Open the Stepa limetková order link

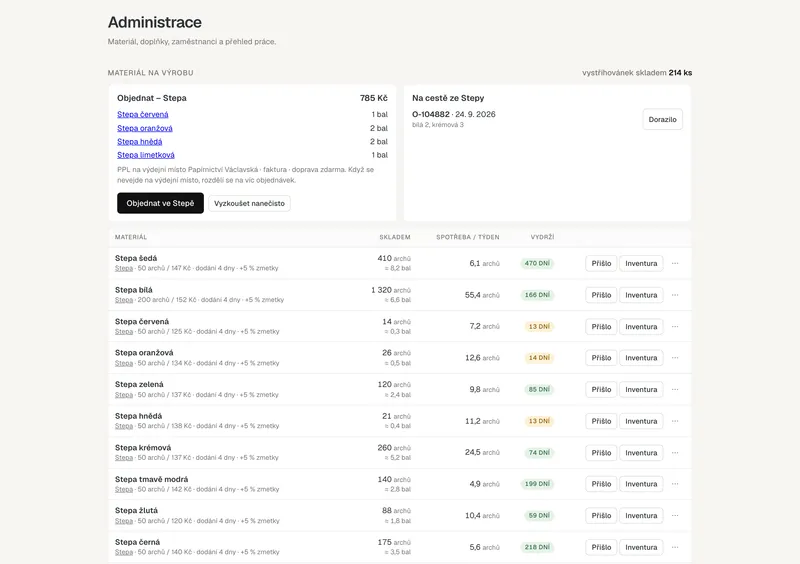coord(146,155)
